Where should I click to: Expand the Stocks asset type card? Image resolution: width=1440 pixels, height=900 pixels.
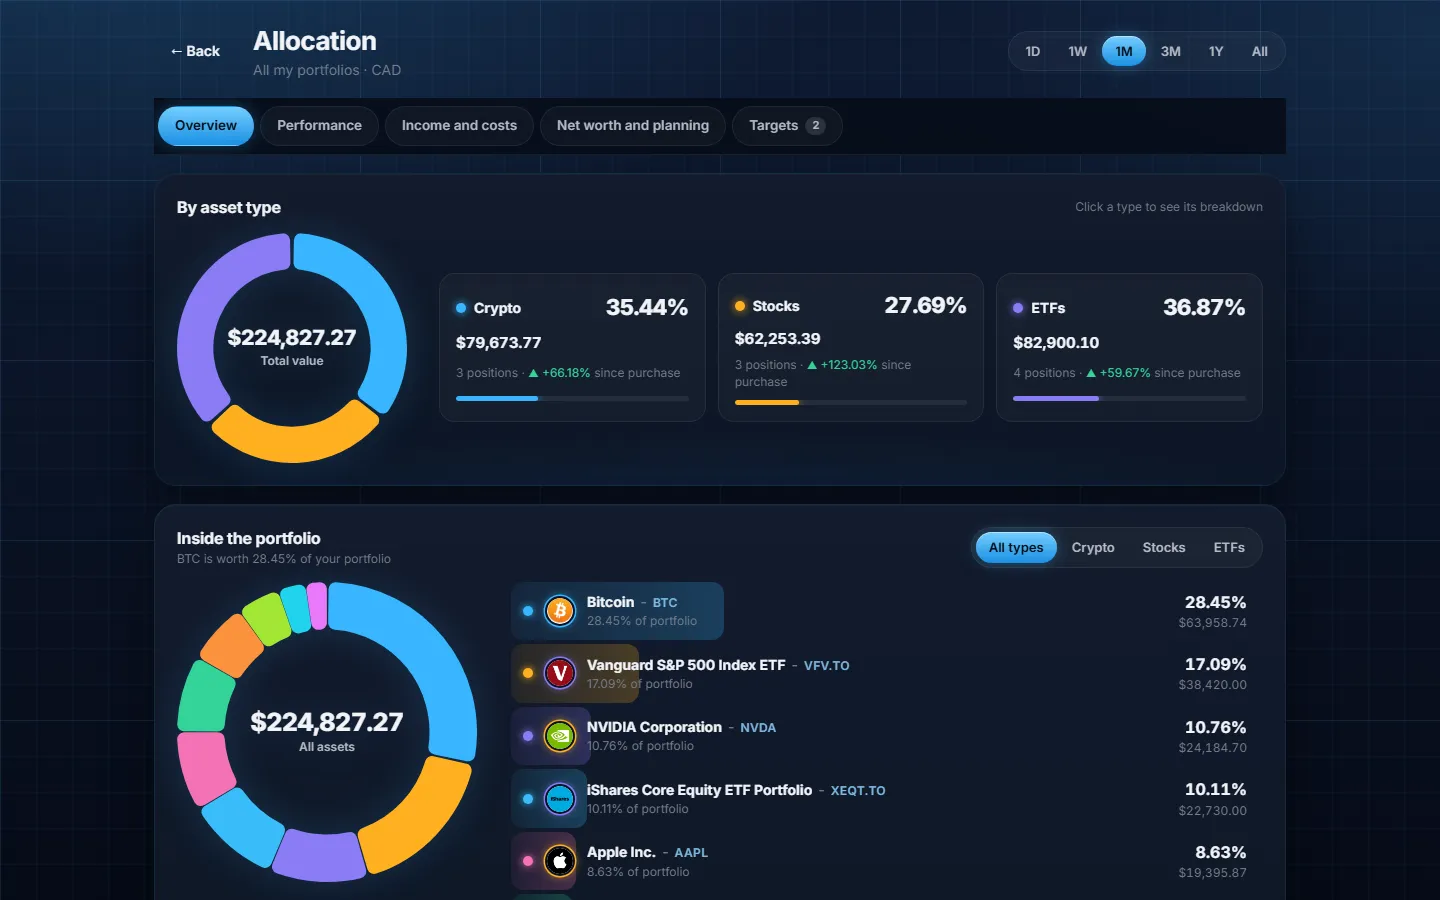851,347
